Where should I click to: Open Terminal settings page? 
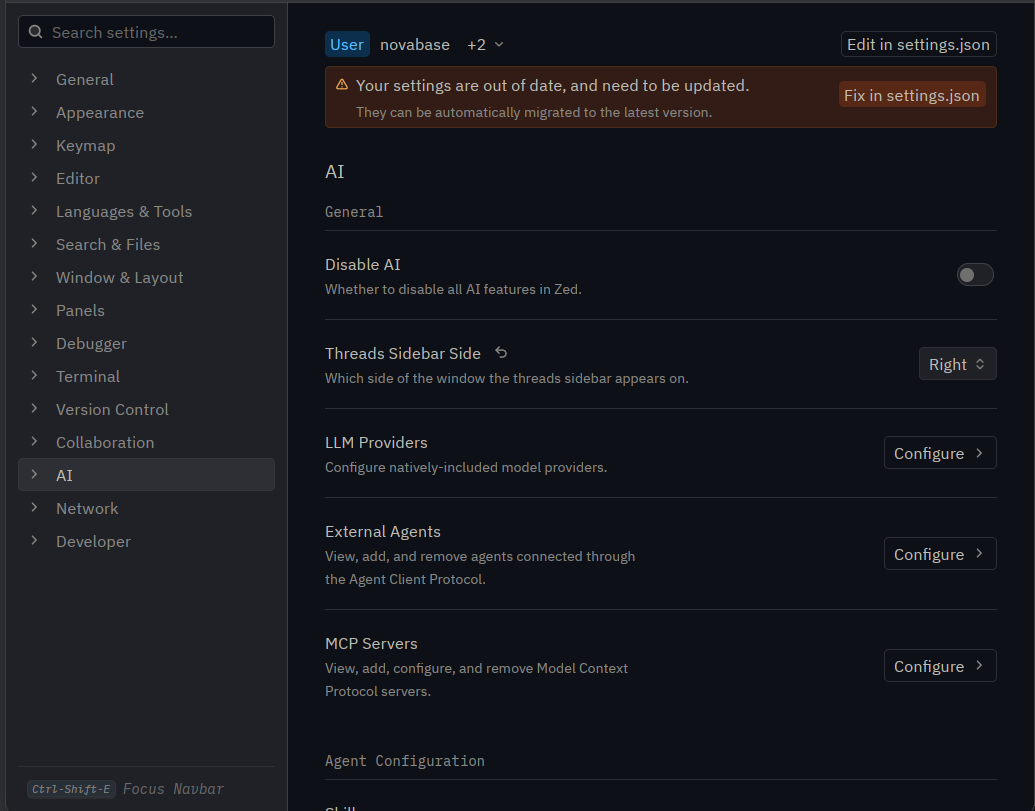click(146, 376)
